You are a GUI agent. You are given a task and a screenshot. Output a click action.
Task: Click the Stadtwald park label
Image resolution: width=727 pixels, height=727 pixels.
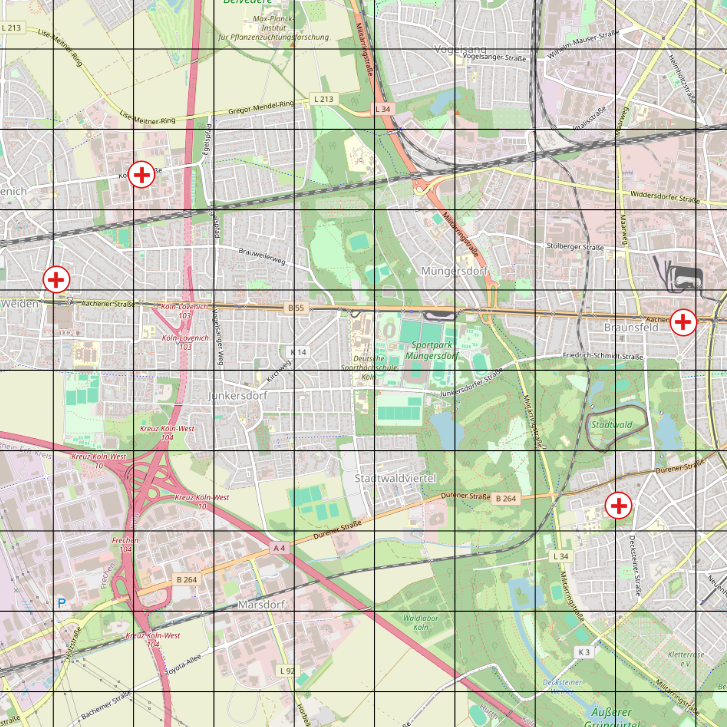point(612,425)
